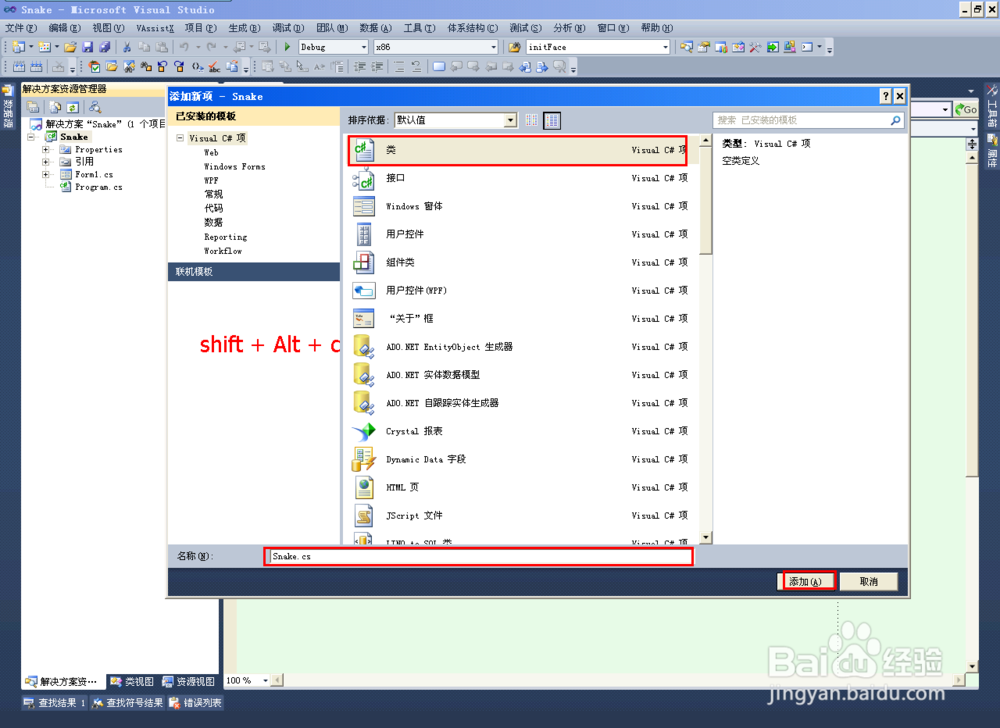
Task: Click spell-check abc icon in second toolbar
Action: pyautogui.click(x=214, y=67)
